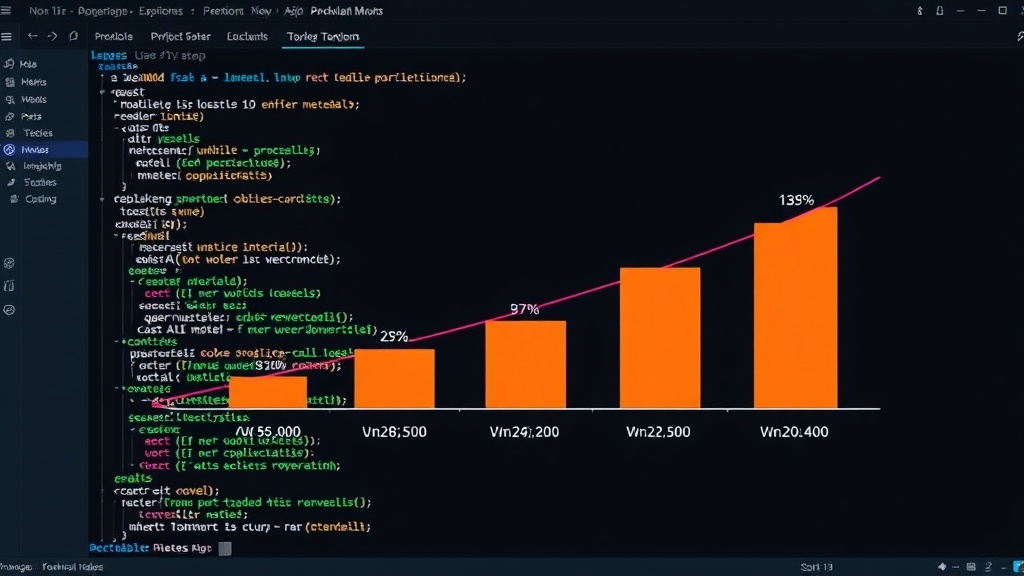This screenshot has height=576, width=1024.
Task: Click the tag icon next to forward arrow
Action: click(73, 36)
